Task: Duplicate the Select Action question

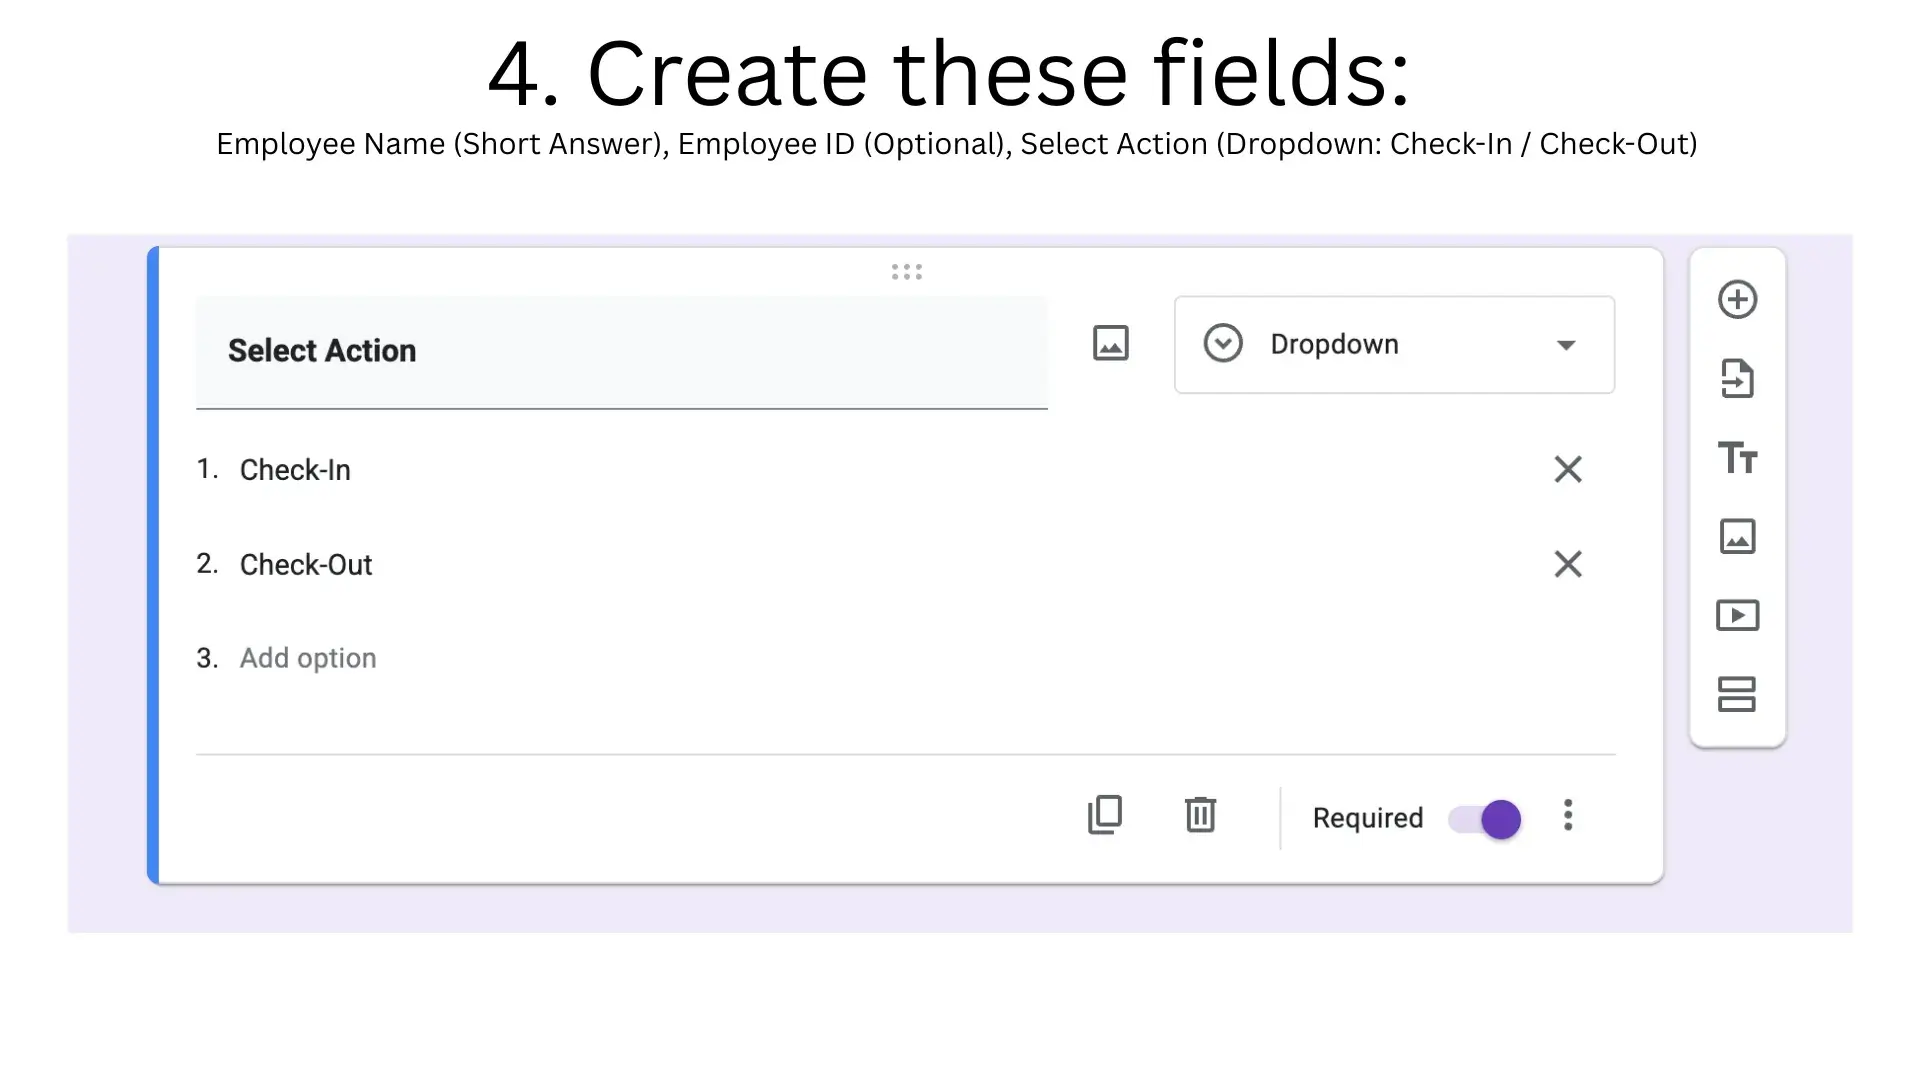Action: 1105,815
